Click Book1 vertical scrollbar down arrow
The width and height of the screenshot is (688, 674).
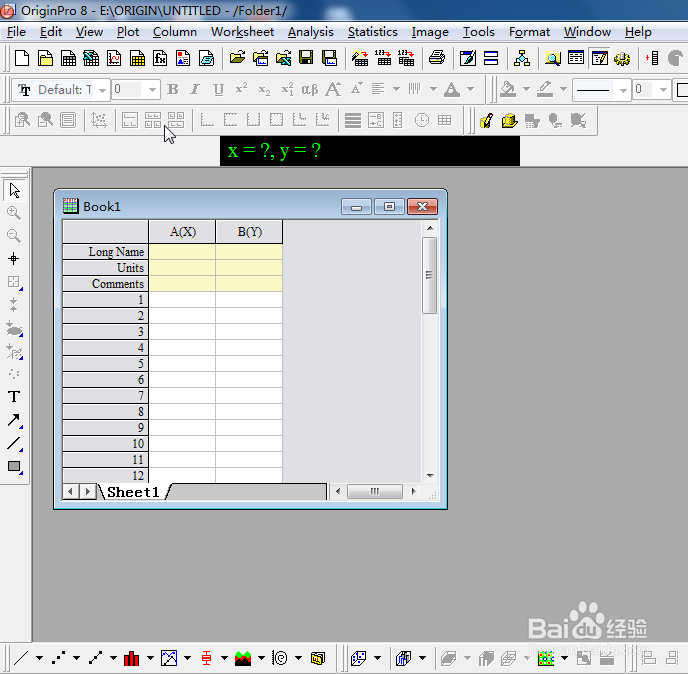tap(430, 476)
